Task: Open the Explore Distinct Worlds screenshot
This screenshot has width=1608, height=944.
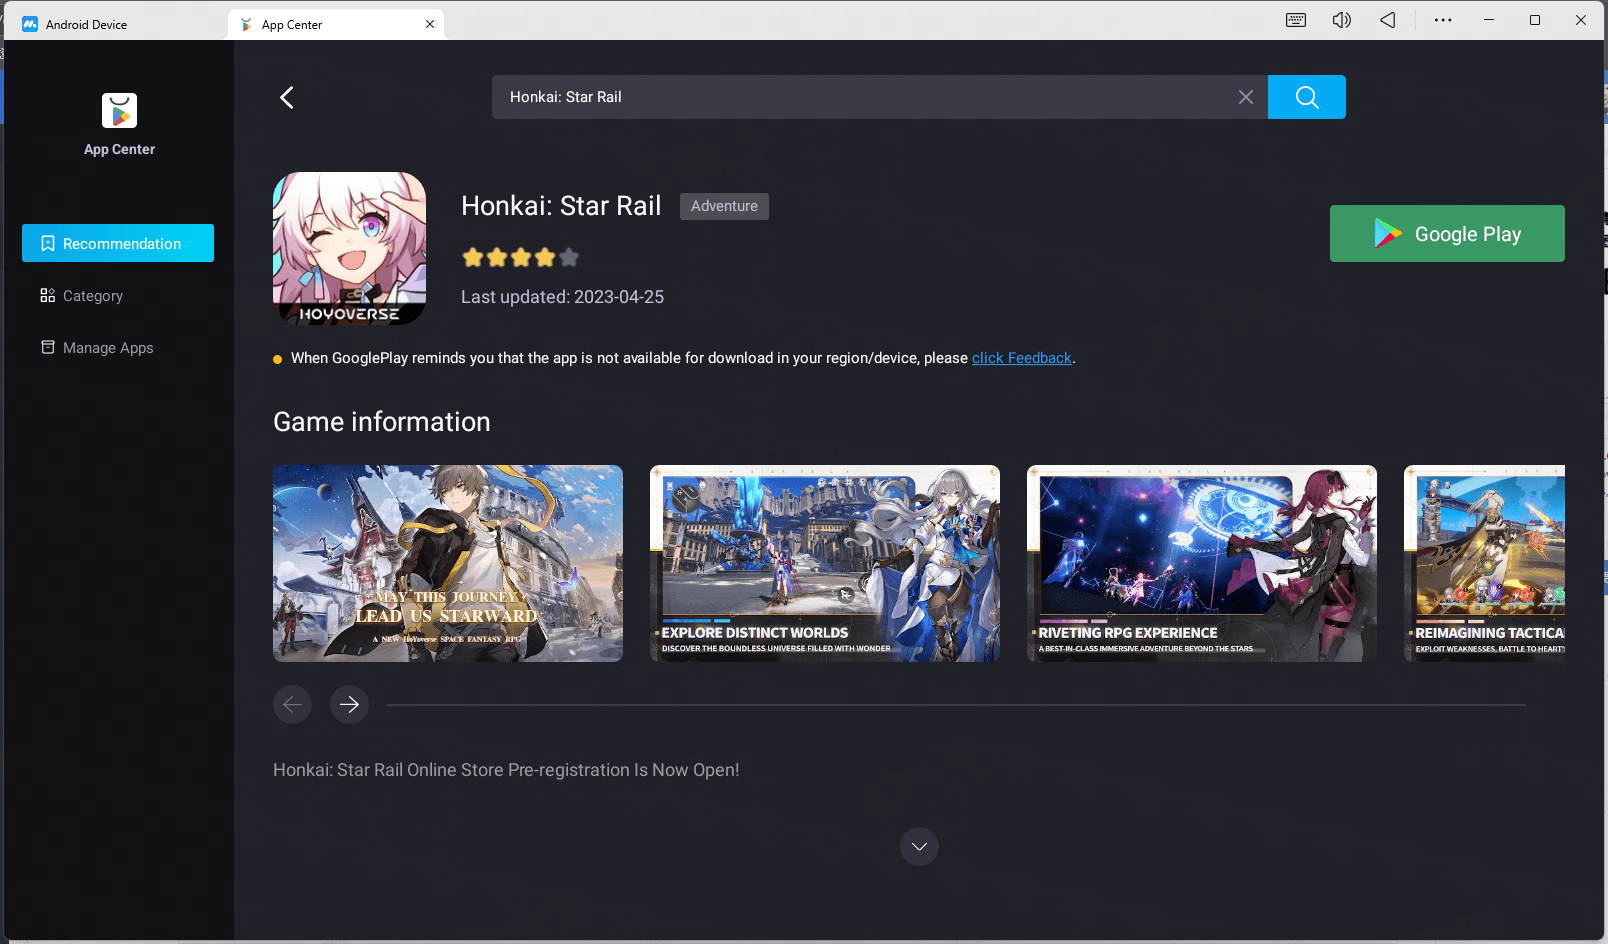Action: (825, 563)
